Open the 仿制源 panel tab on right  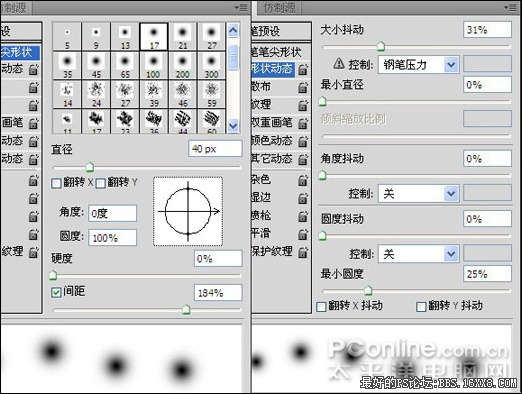[x=279, y=8]
